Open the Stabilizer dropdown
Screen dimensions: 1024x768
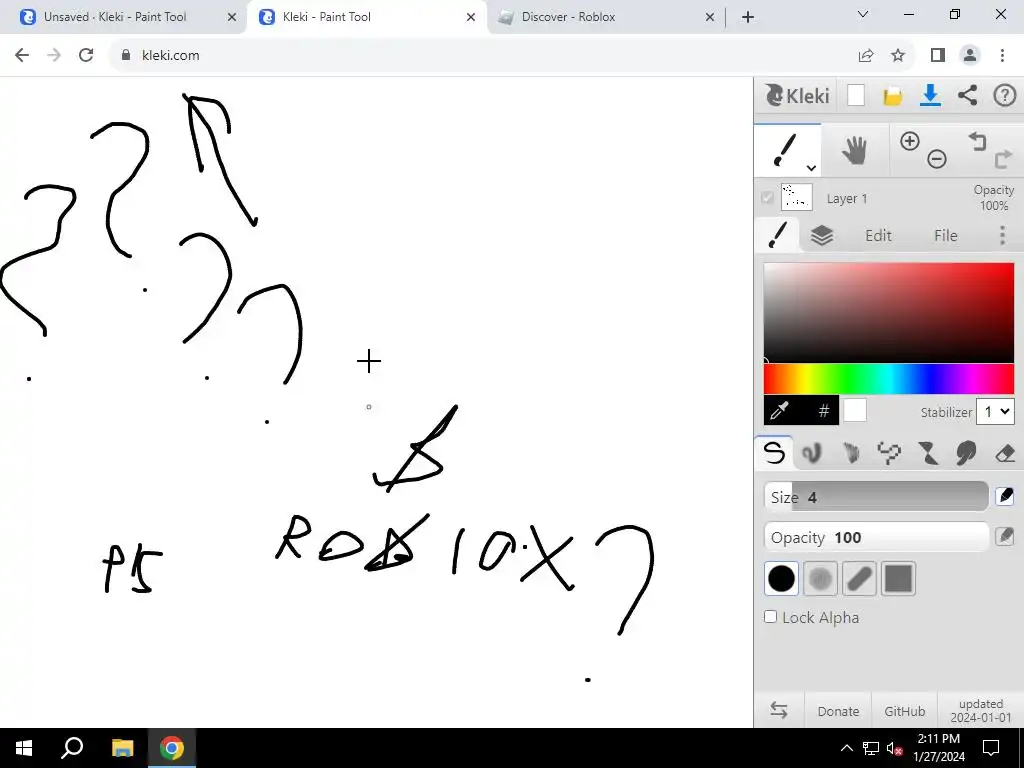pos(995,411)
